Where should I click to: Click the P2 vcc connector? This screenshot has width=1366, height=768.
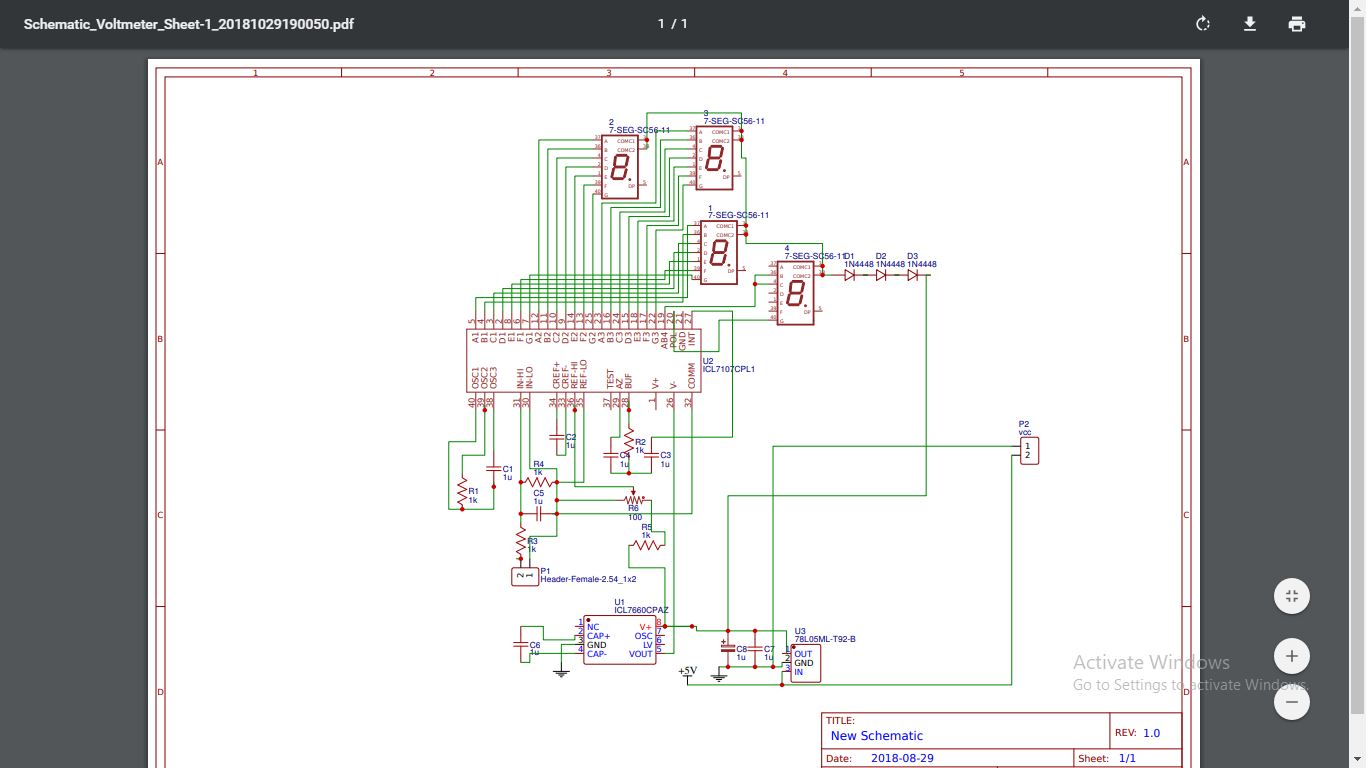pyautogui.click(x=1029, y=451)
